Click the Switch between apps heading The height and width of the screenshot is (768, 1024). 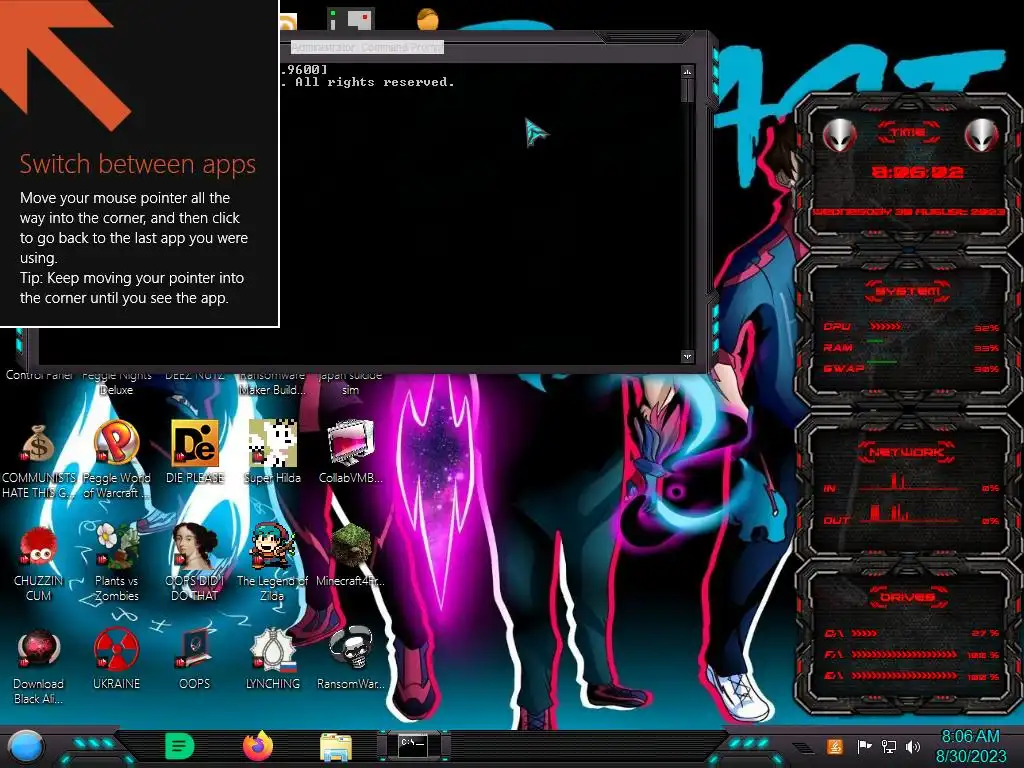137,164
